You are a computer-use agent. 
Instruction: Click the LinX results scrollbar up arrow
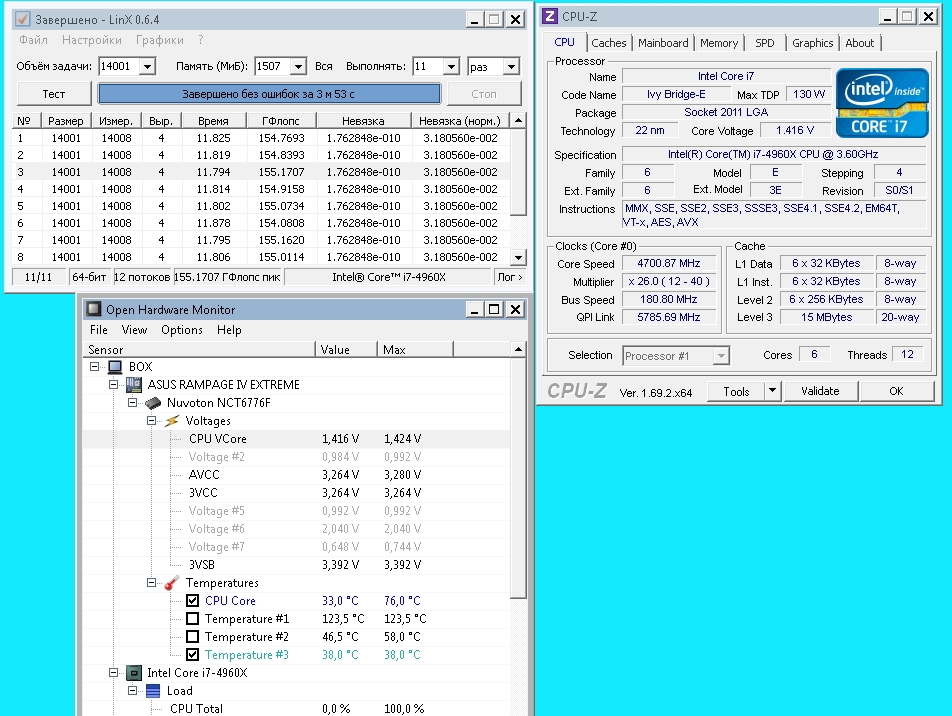coord(518,120)
